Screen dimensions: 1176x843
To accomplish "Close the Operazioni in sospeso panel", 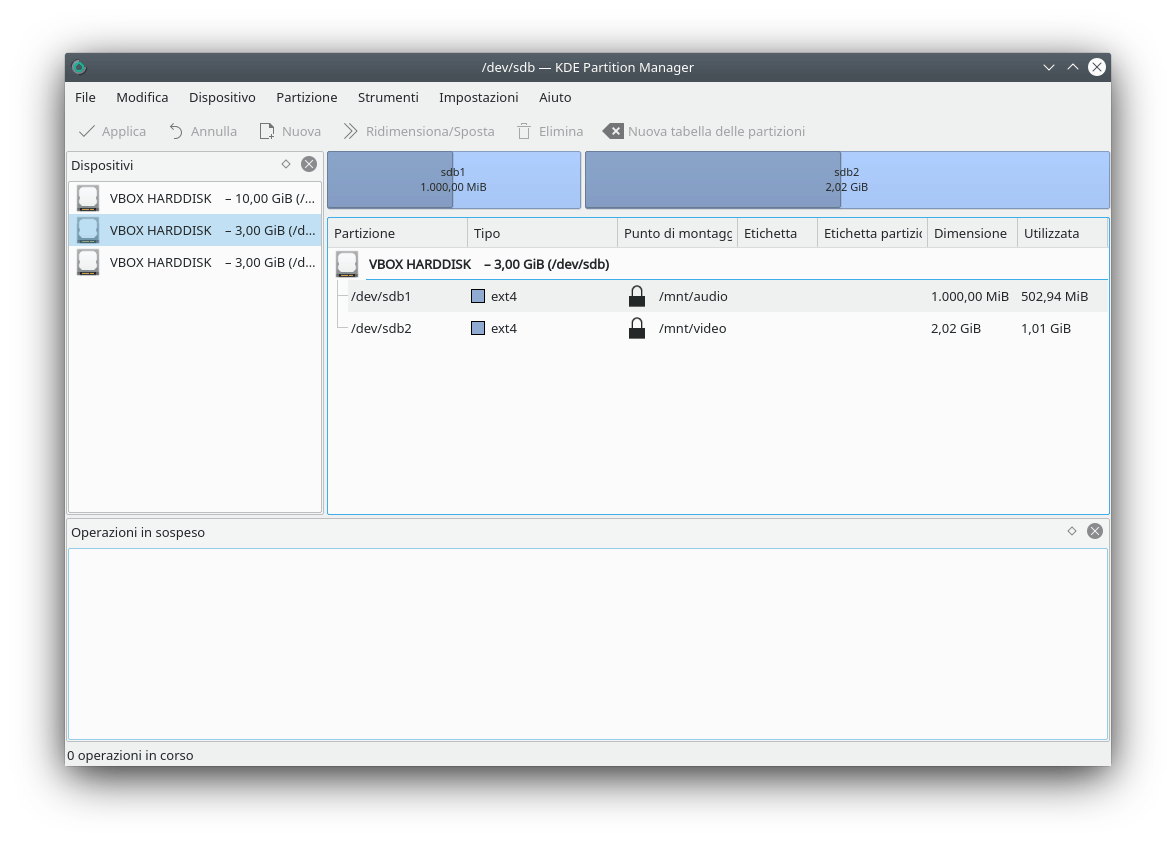I will click(x=1095, y=531).
